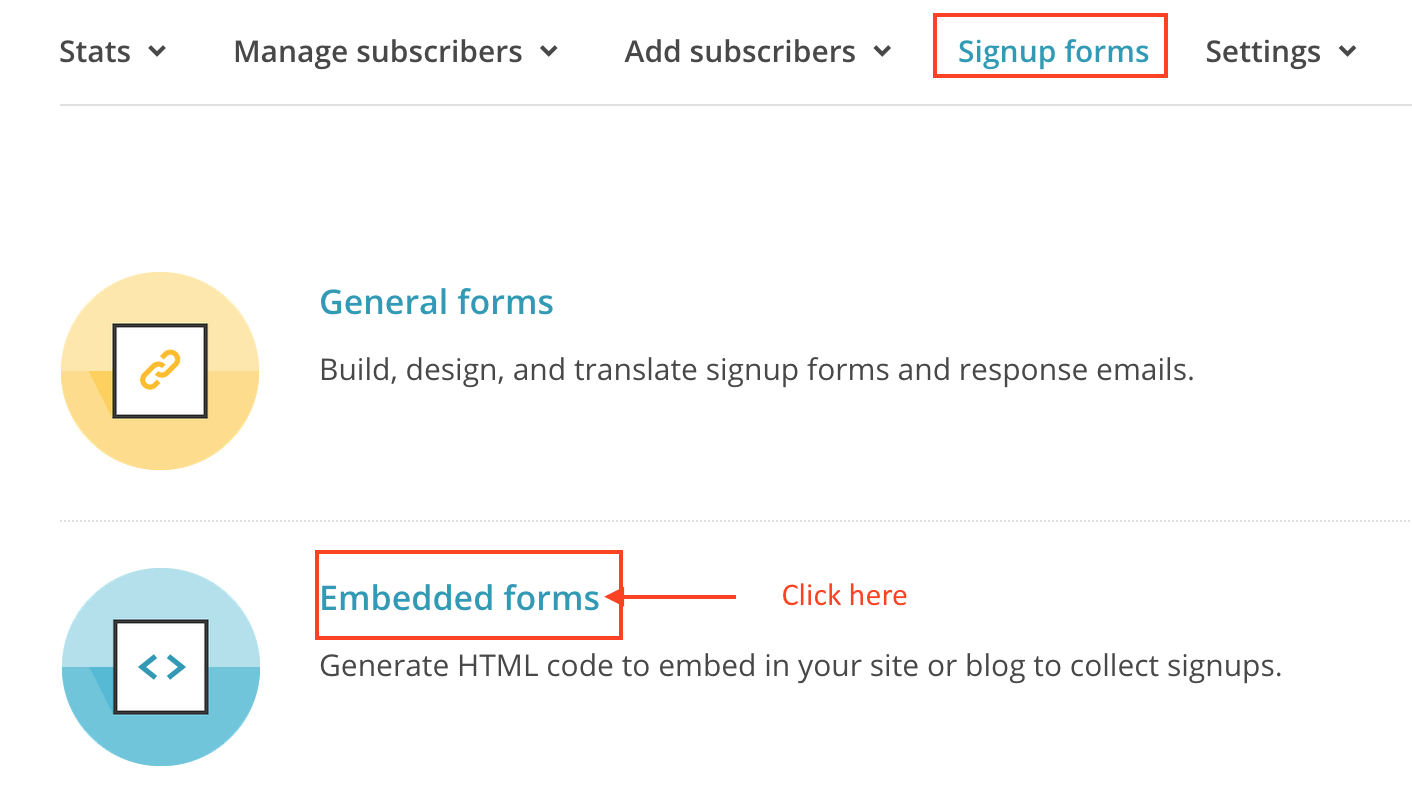1412x798 pixels.
Task: Click the blue code brackets icon
Action: pyautogui.click(x=160, y=667)
